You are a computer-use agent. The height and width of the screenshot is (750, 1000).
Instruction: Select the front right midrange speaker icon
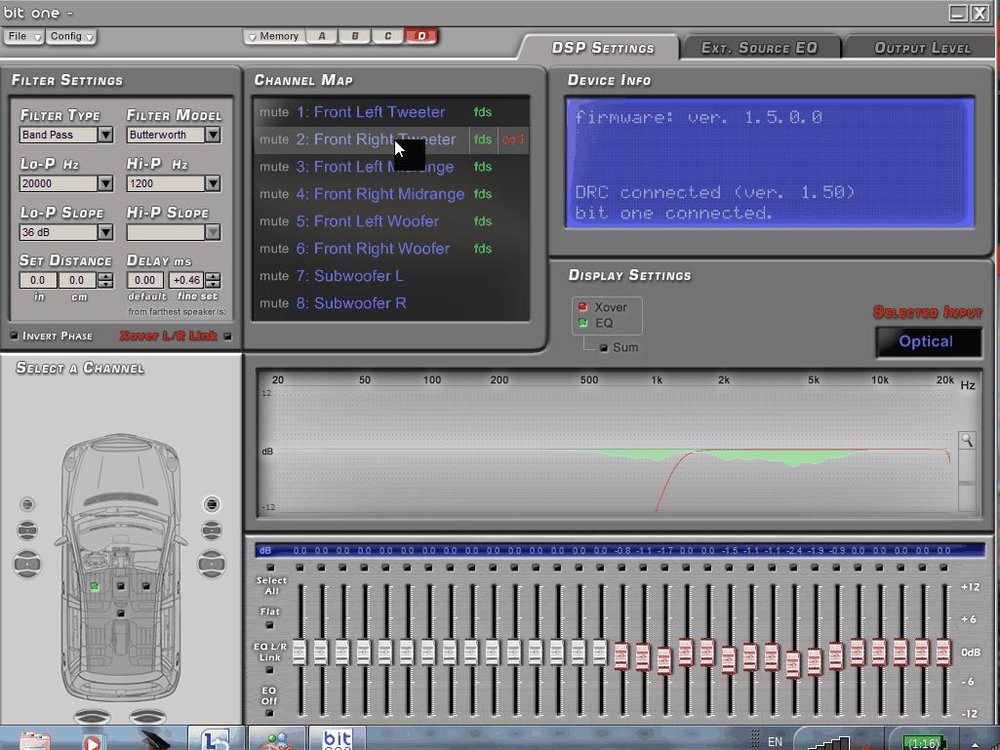pyautogui.click(x=212, y=530)
